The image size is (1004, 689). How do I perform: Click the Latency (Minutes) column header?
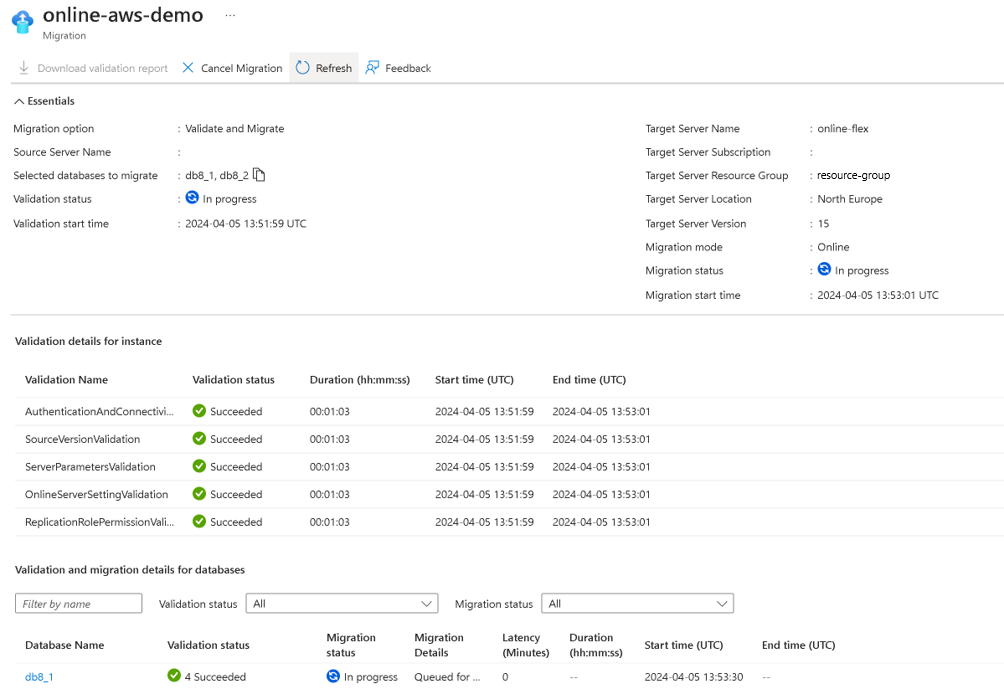click(x=526, y=645)
